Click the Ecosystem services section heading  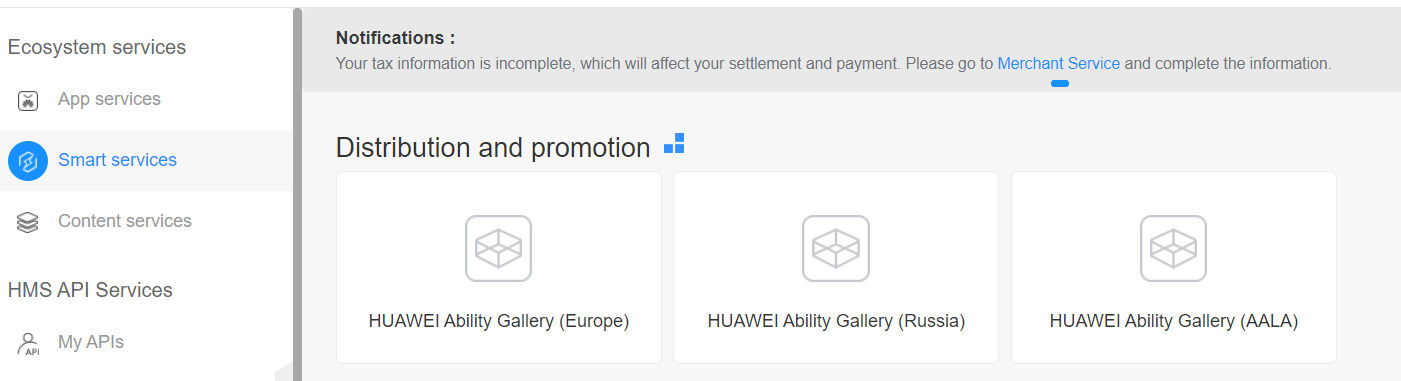tap(97, 47)
